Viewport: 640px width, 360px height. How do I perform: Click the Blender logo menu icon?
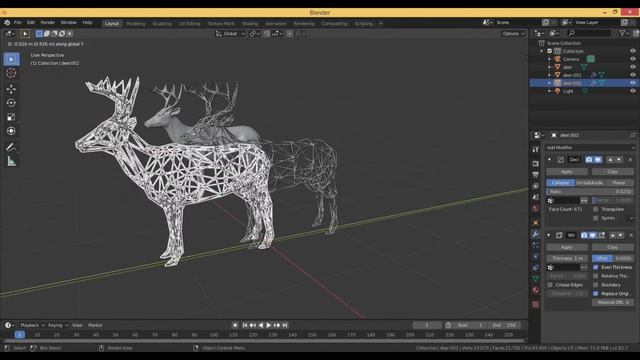7,22
